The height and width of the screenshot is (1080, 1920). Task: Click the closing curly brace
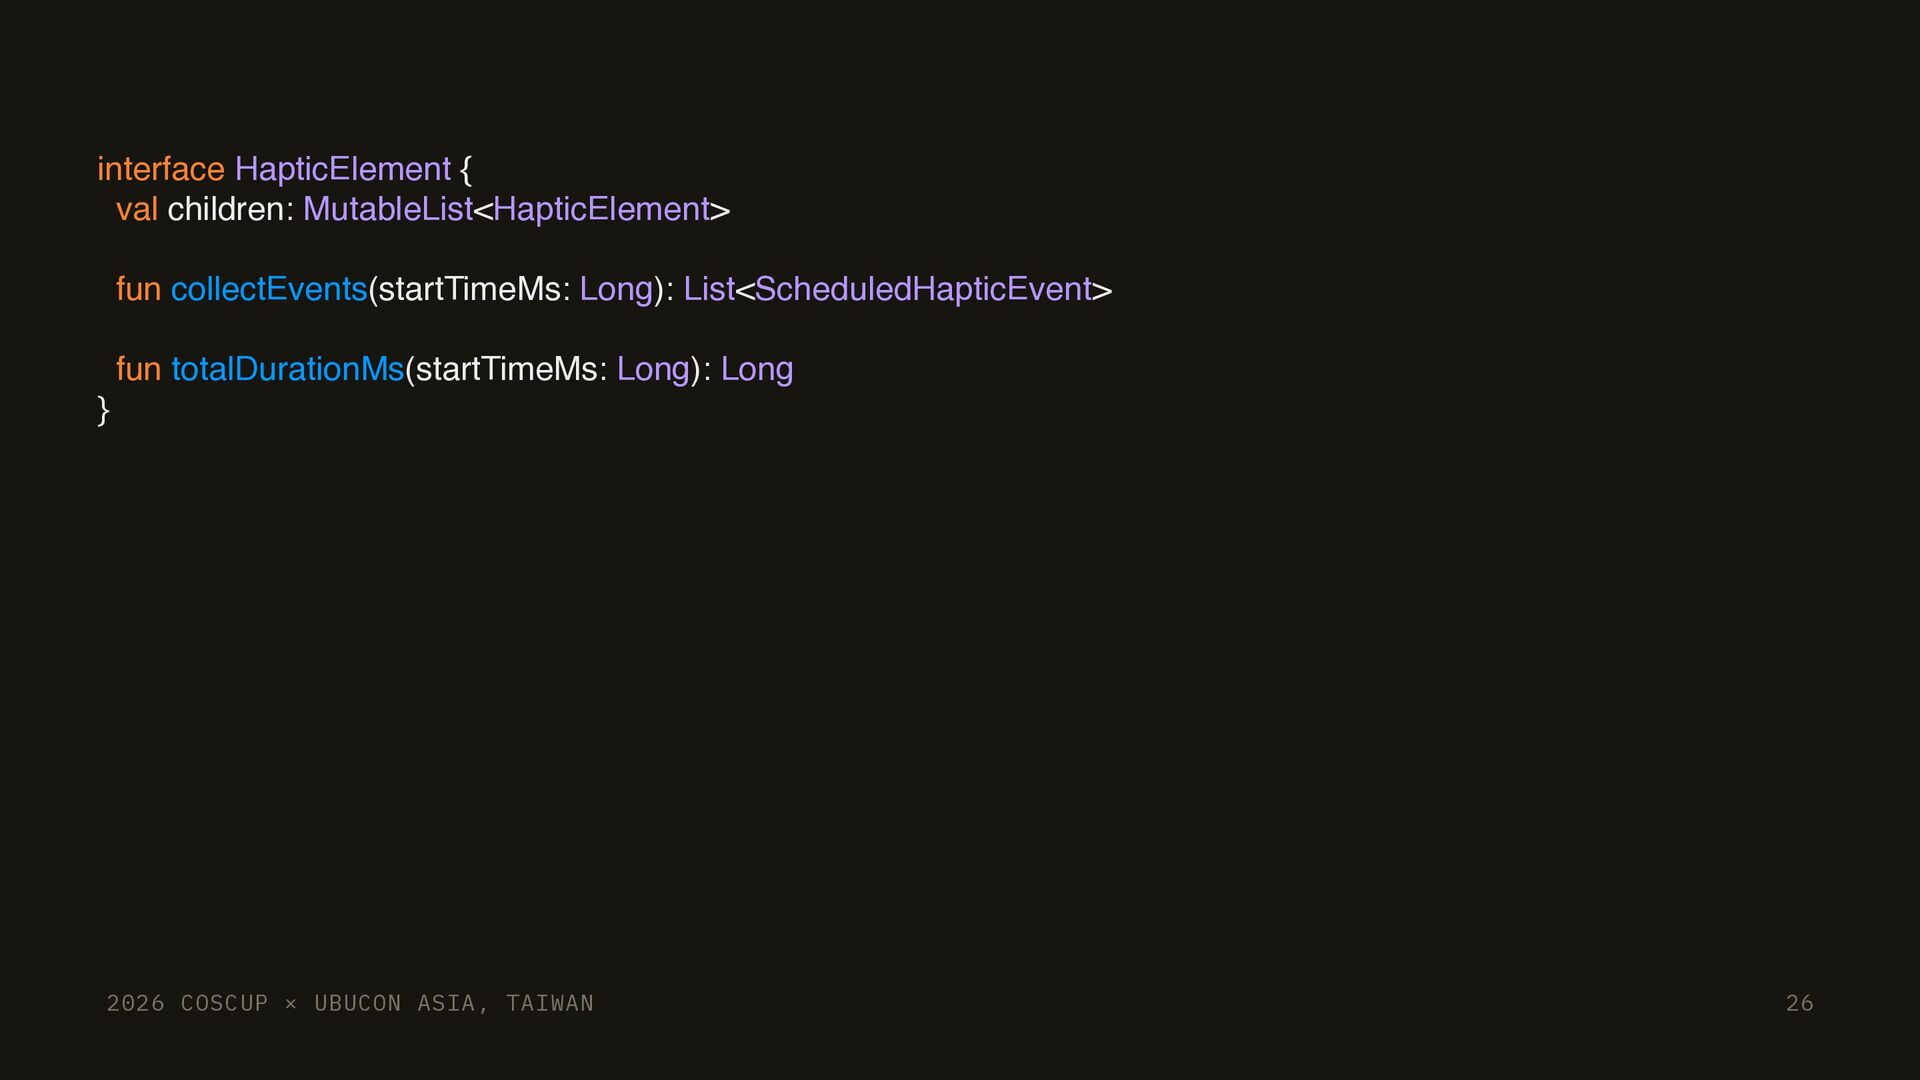[x=103, y=410]
